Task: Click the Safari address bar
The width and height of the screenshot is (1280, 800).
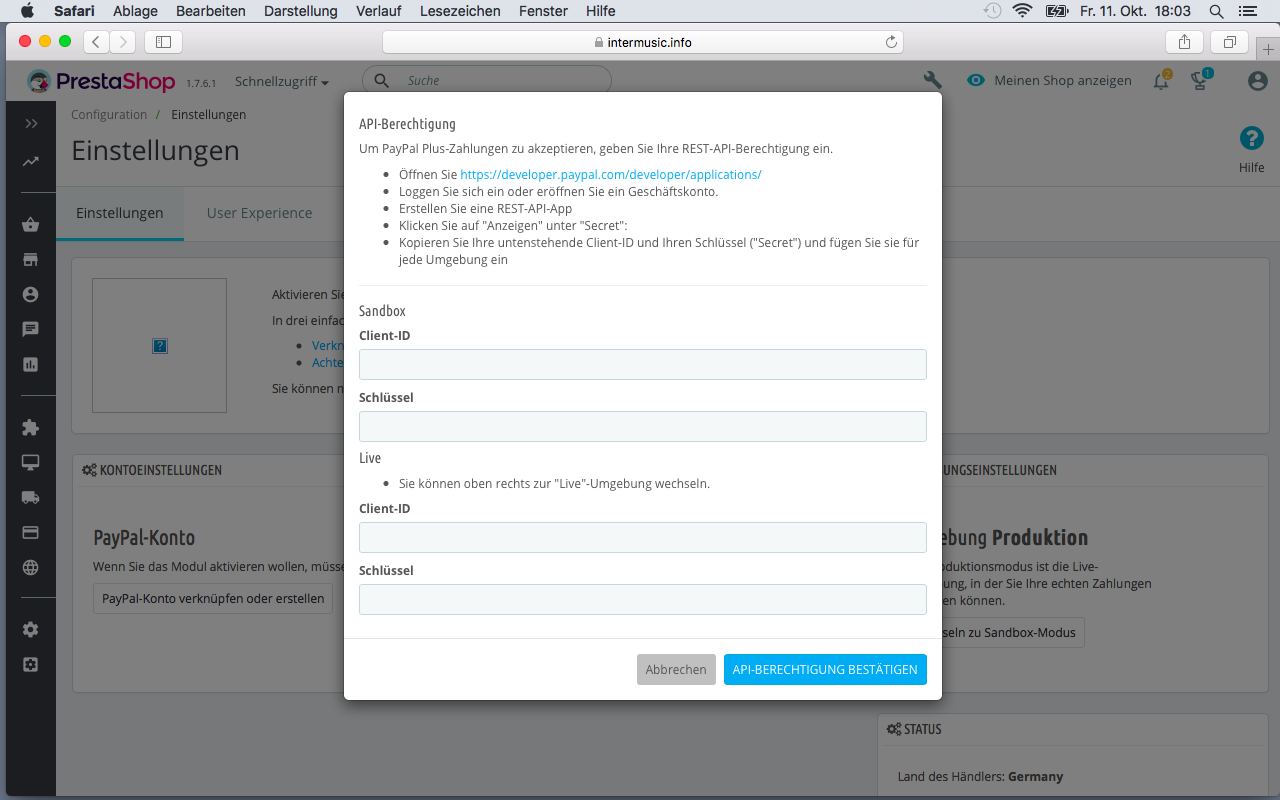Action: point(643,42)
